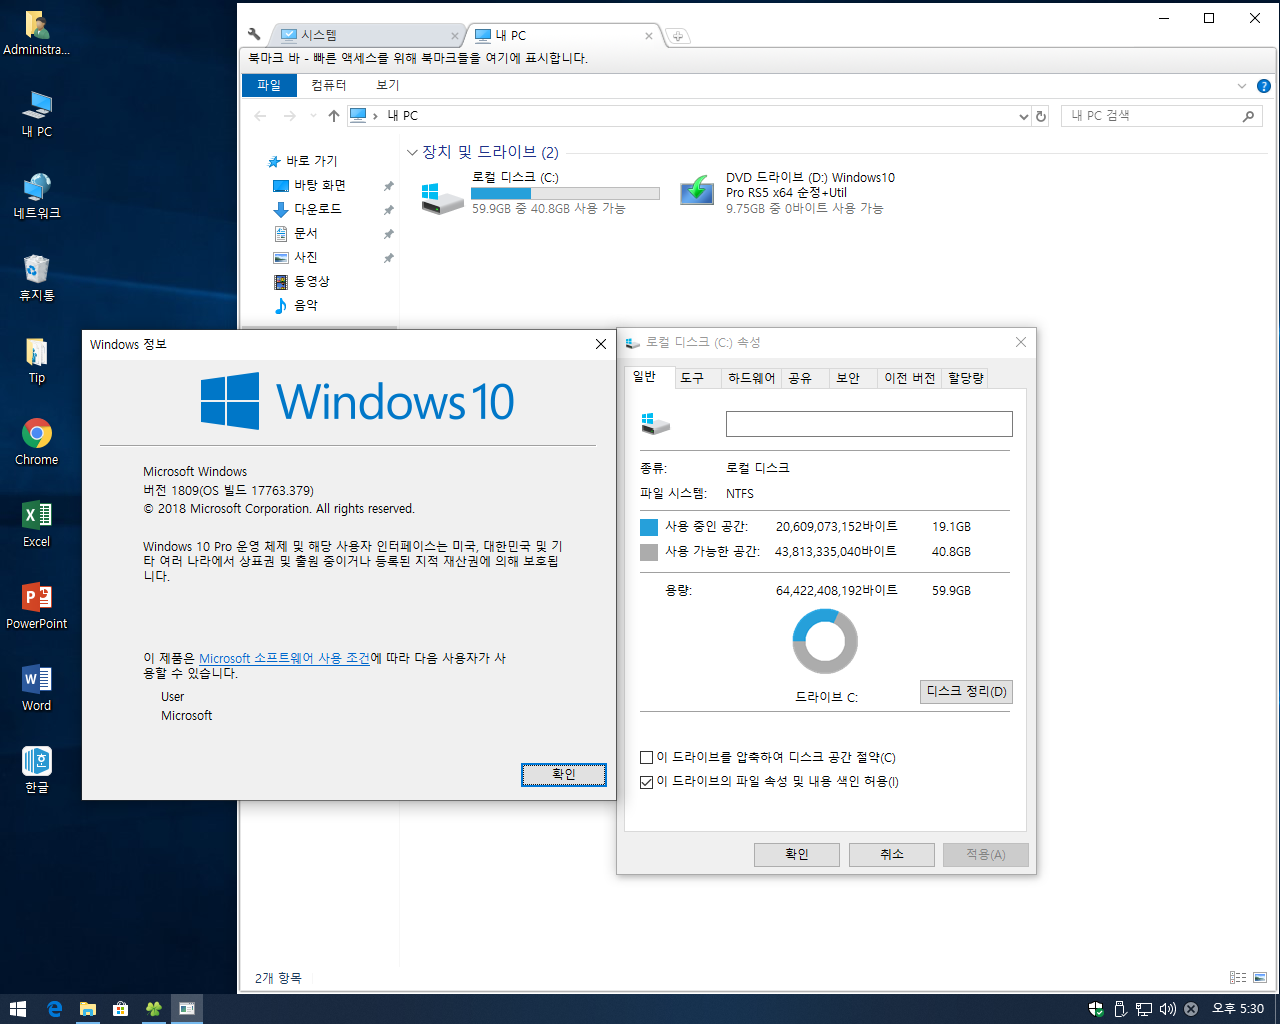Screen dimensions: 1280x1024
Task: Toggle allow file indexing checkbox
Action: tap(647, 782)
